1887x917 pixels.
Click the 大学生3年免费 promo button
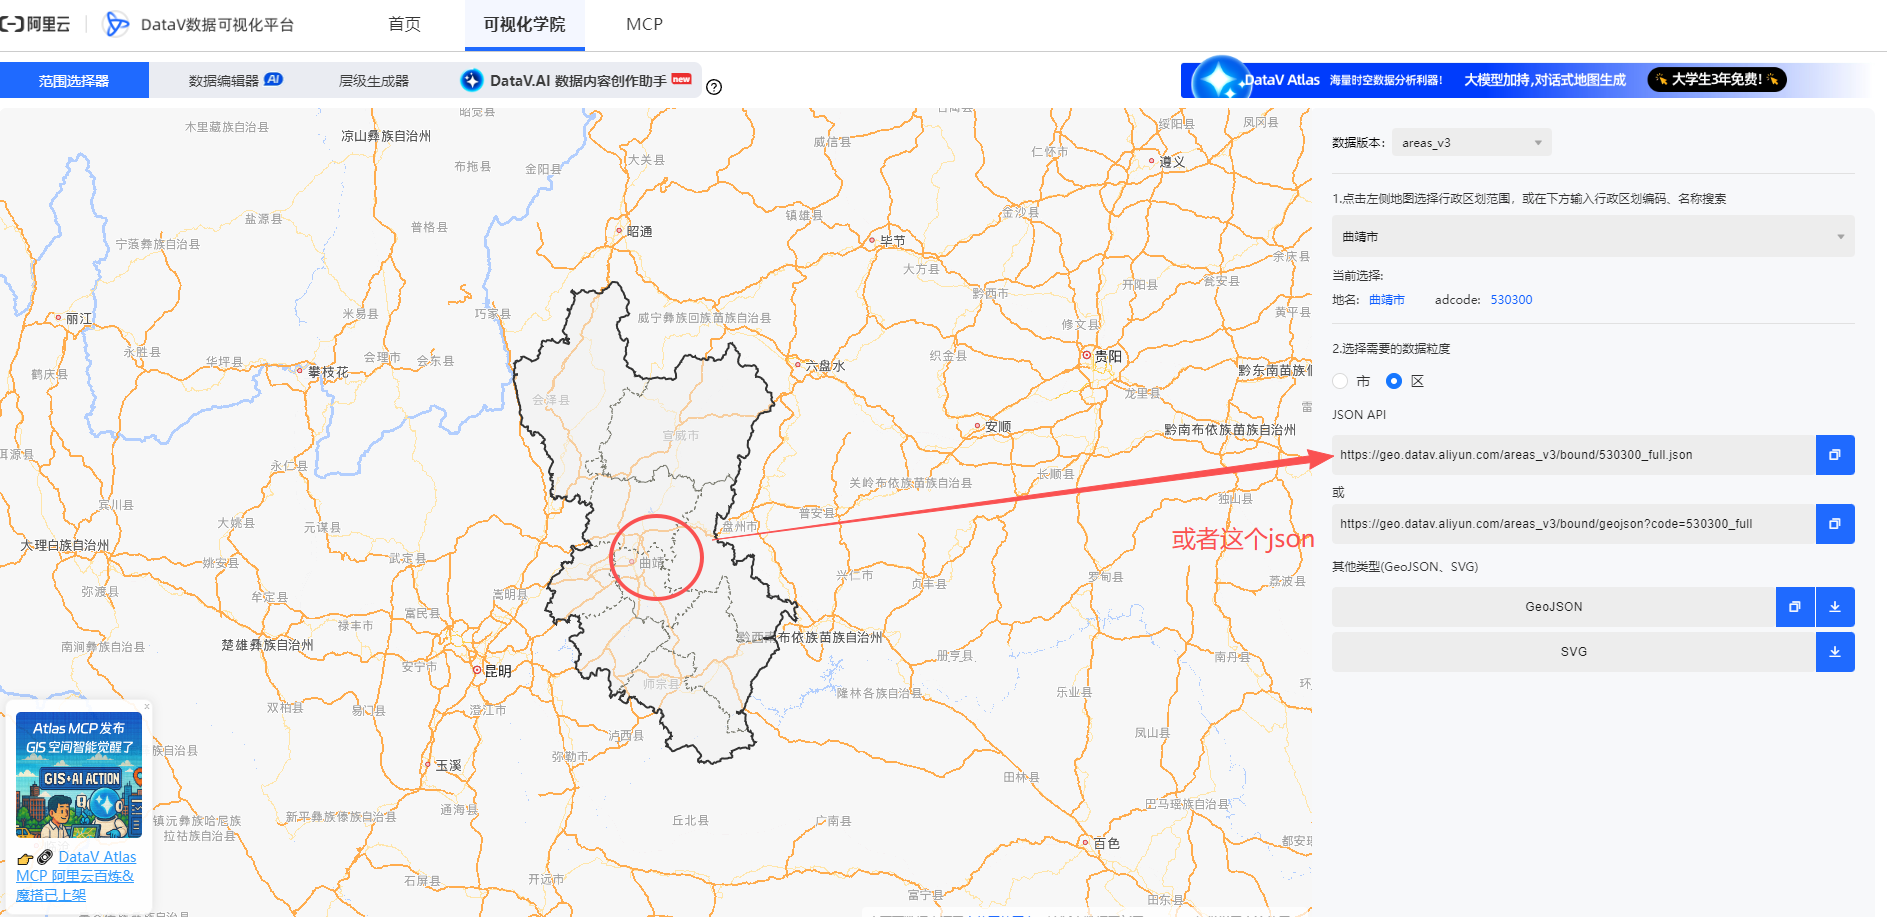click(1717, 79)
